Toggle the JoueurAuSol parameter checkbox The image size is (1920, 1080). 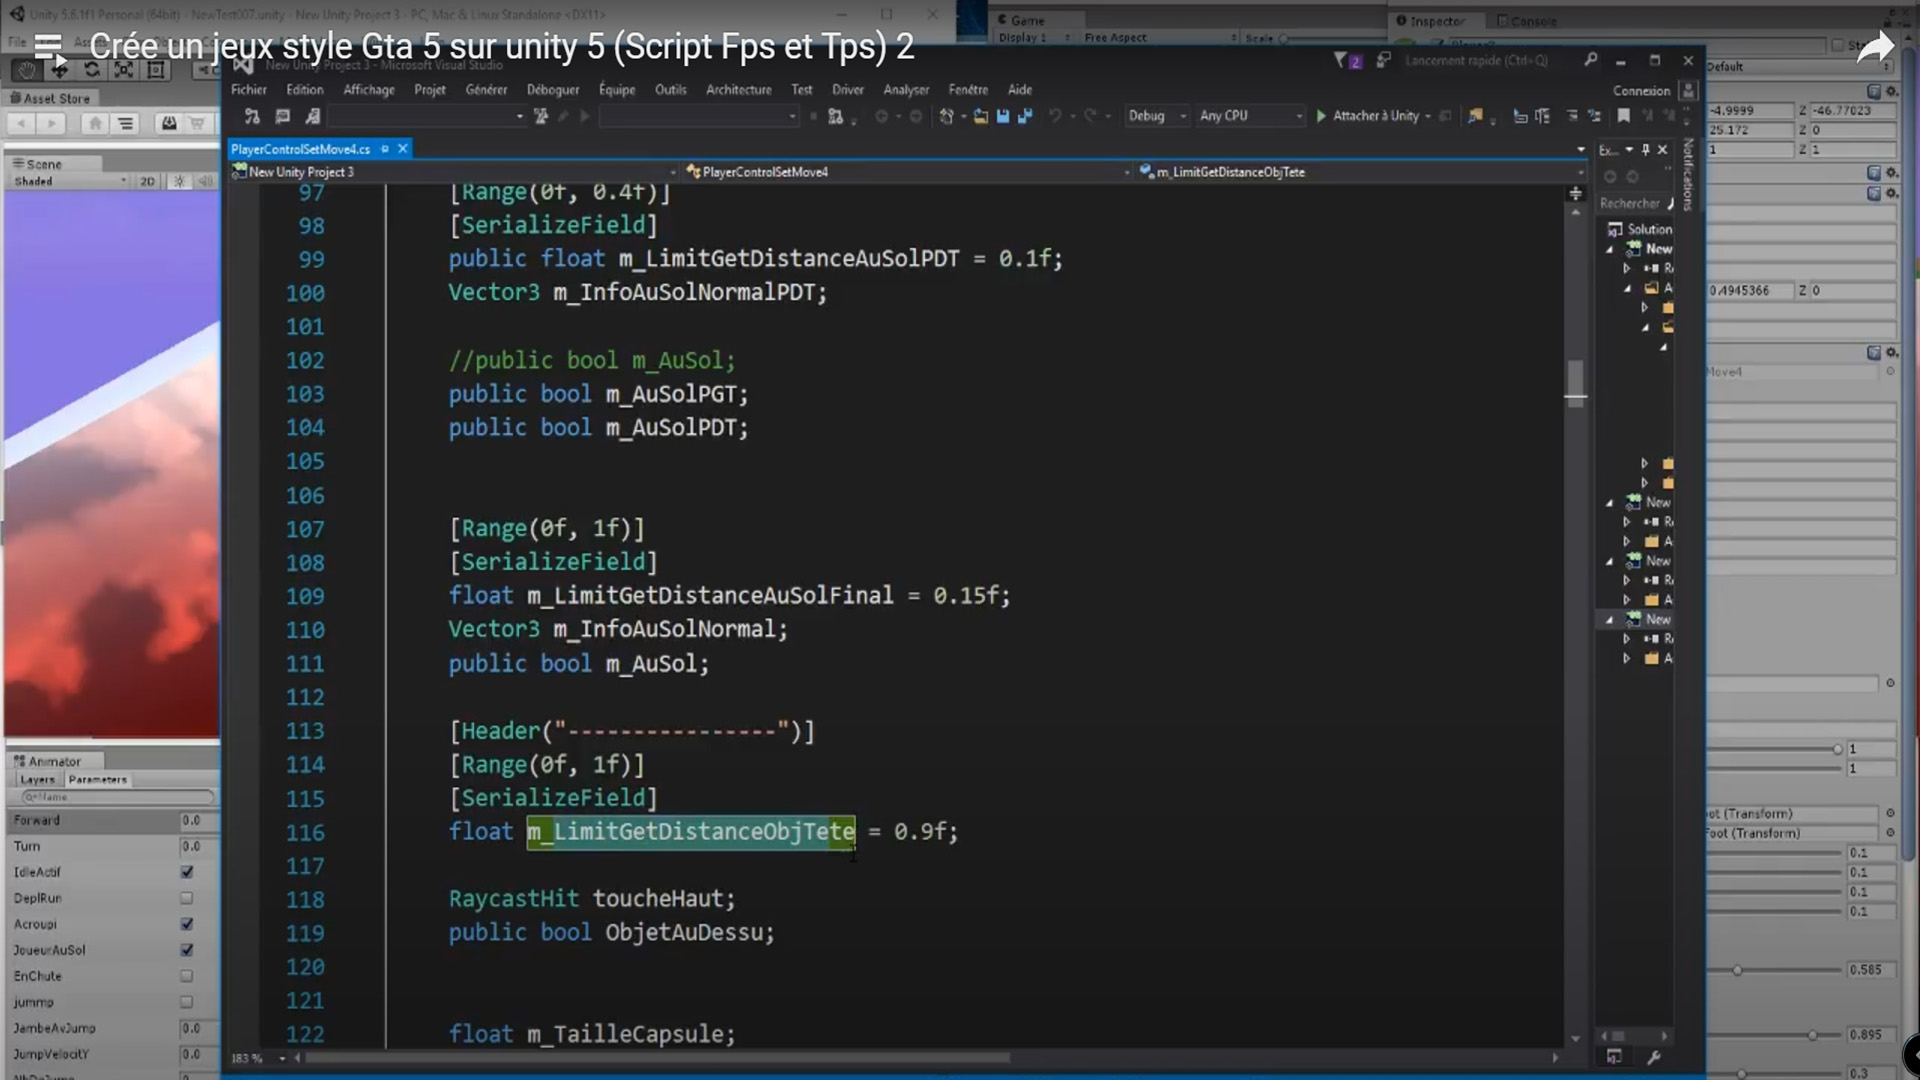[187, 950]
